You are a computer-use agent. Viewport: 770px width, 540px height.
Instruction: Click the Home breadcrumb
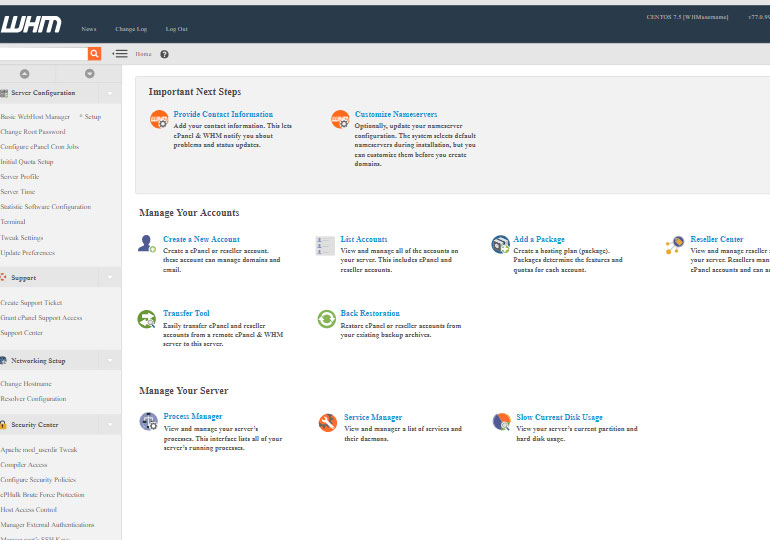click(143, 54)
